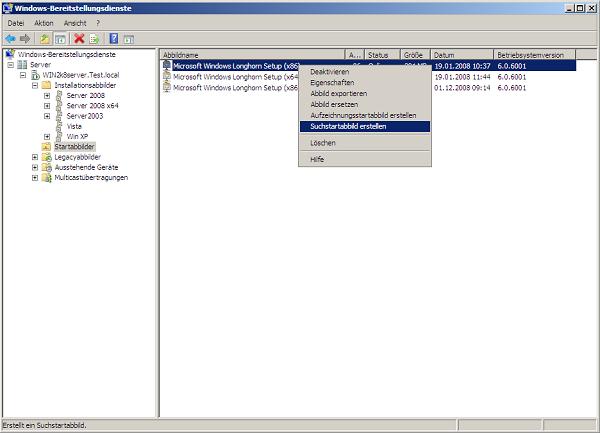600x433 pixels.
Task: Sort by the Status column header
Action: [x=382, y=55]
